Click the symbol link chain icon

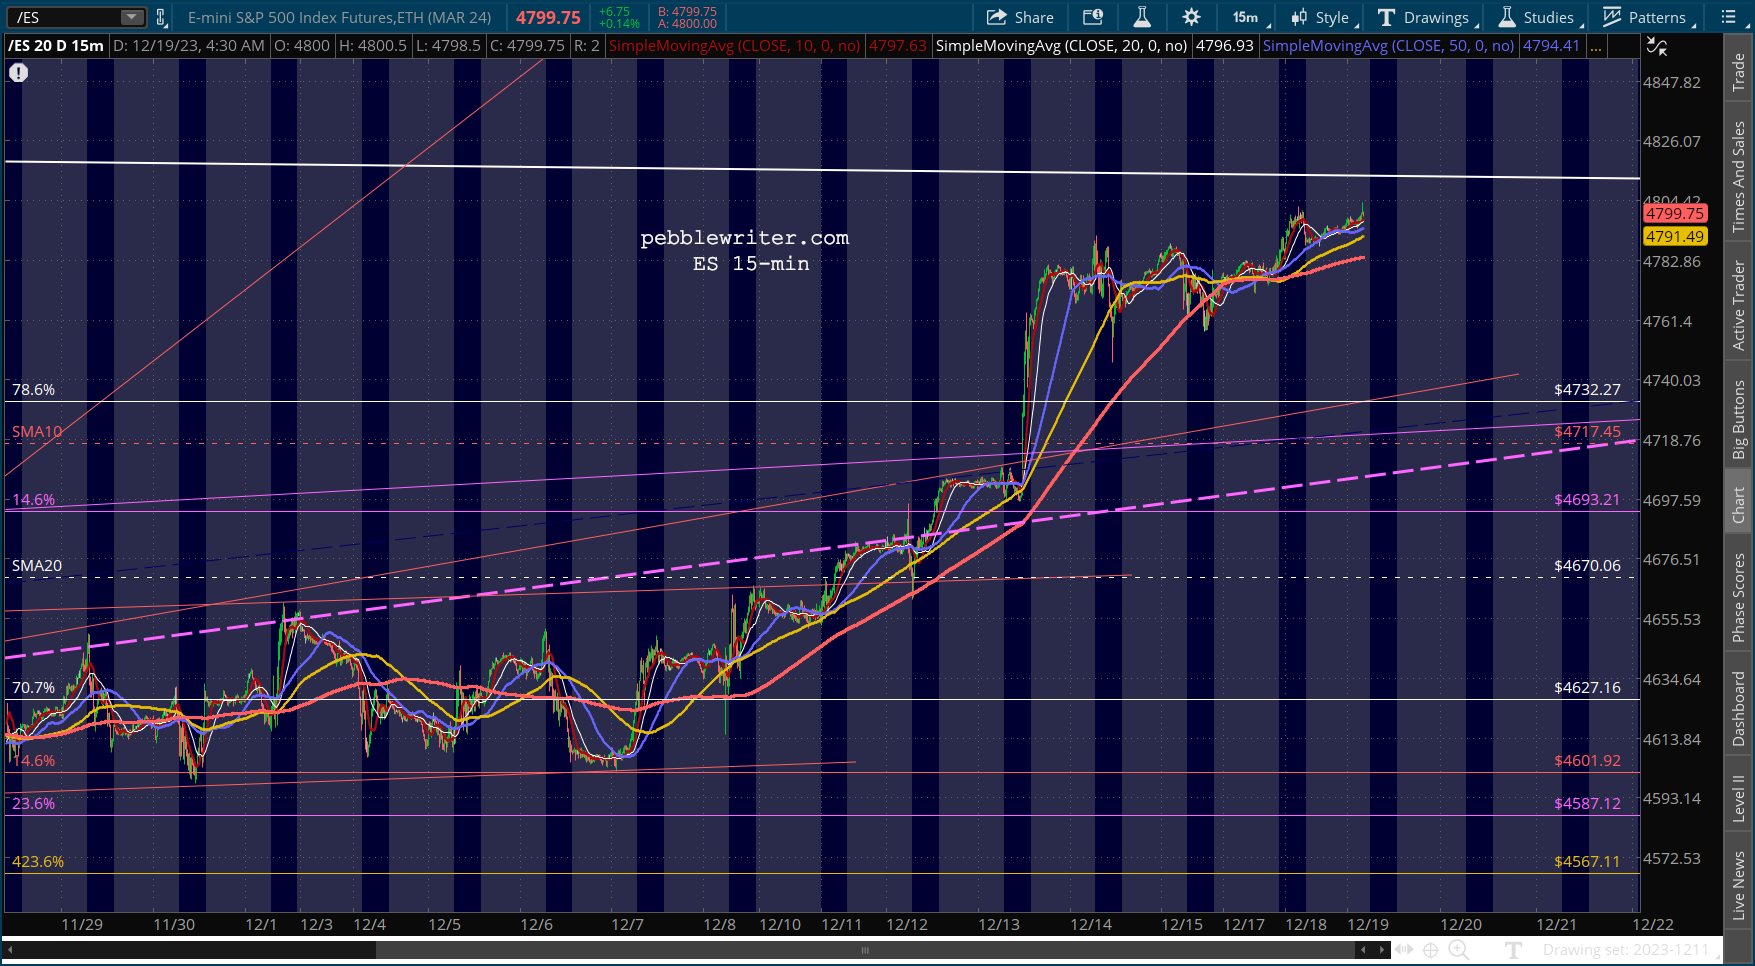click(x=161, y=17)
